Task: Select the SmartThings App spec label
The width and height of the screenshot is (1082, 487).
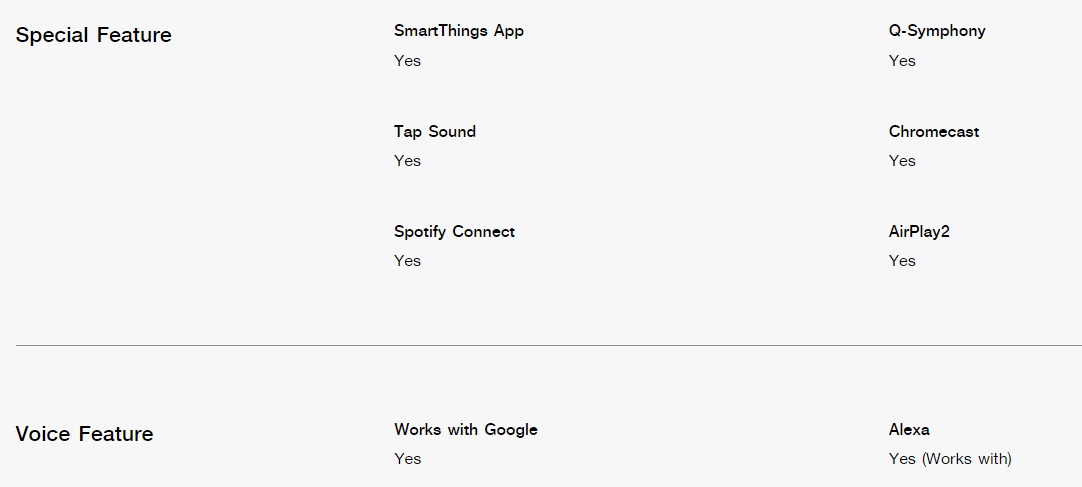Action: (x=459, y=31)
